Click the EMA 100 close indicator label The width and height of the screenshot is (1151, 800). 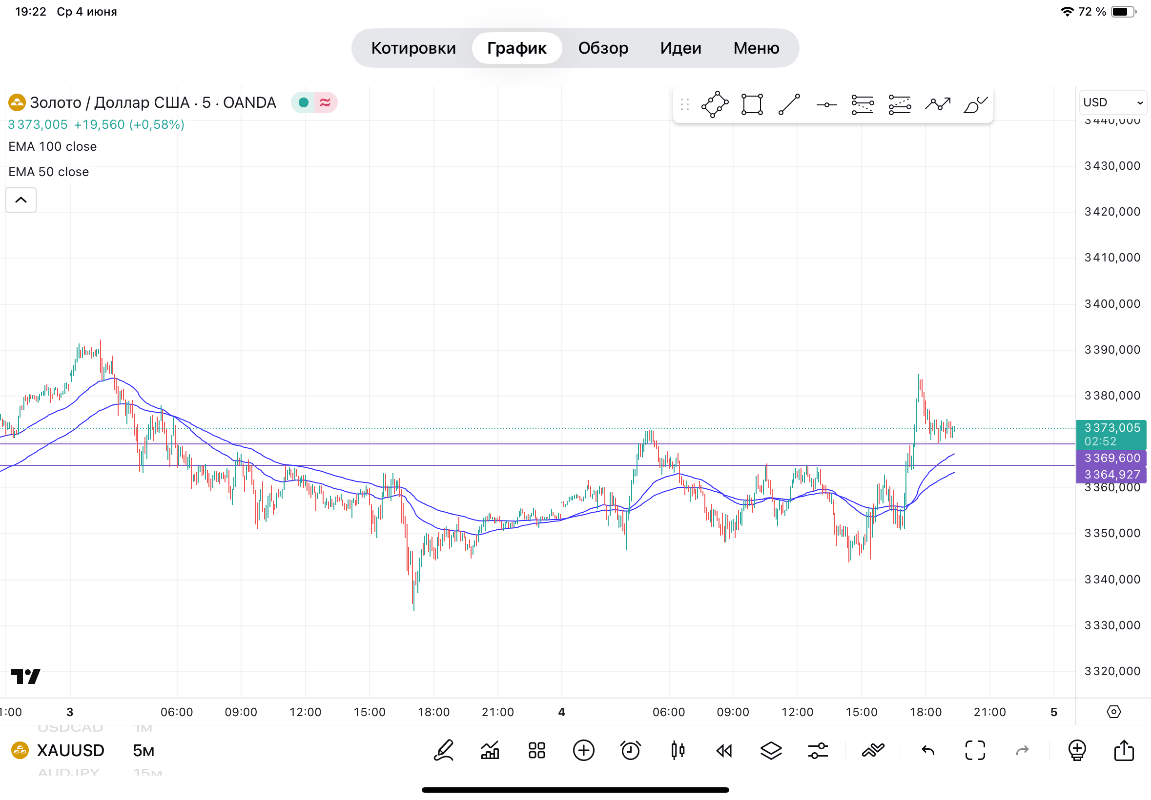coord(53,146)
